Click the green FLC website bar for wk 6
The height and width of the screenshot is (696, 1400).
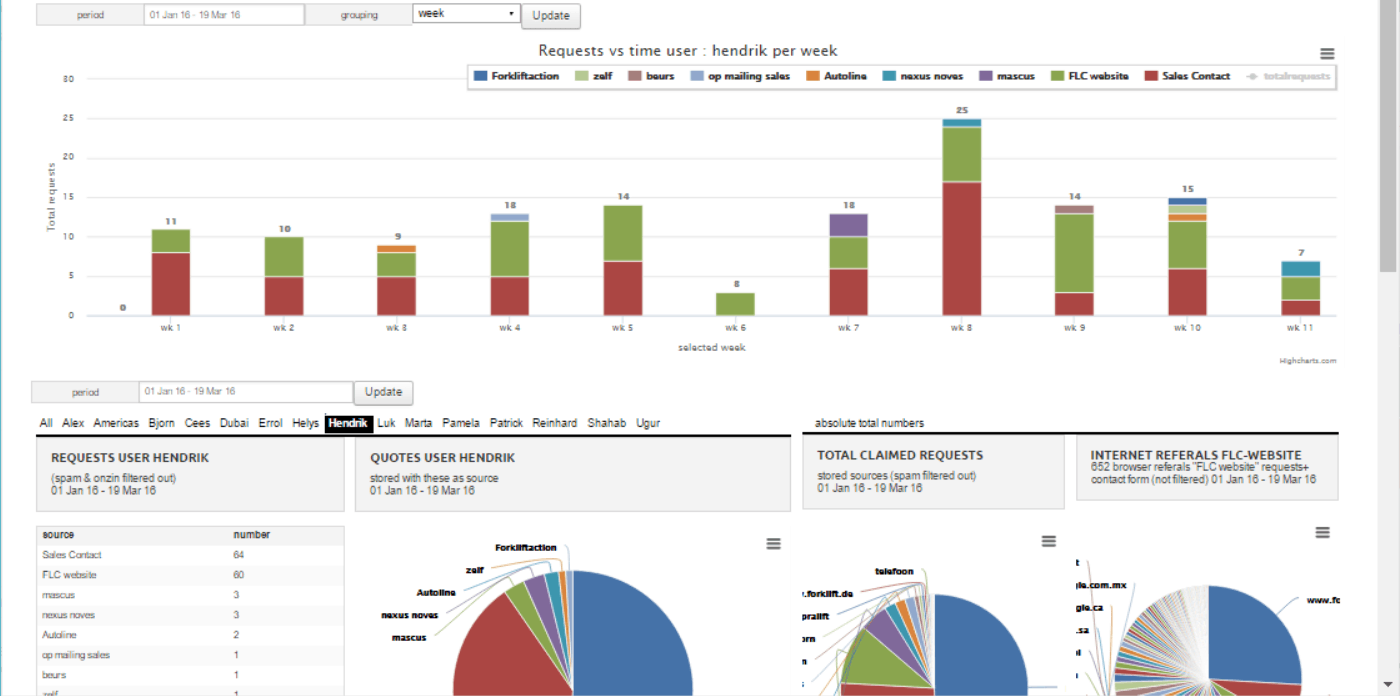coord(735,304)
